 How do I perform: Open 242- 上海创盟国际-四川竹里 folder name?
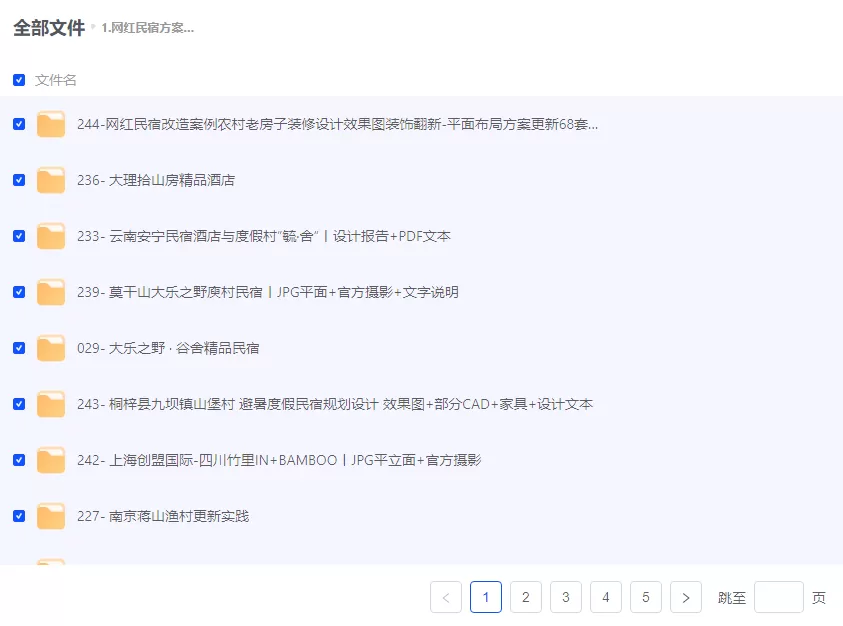[279, 460]
